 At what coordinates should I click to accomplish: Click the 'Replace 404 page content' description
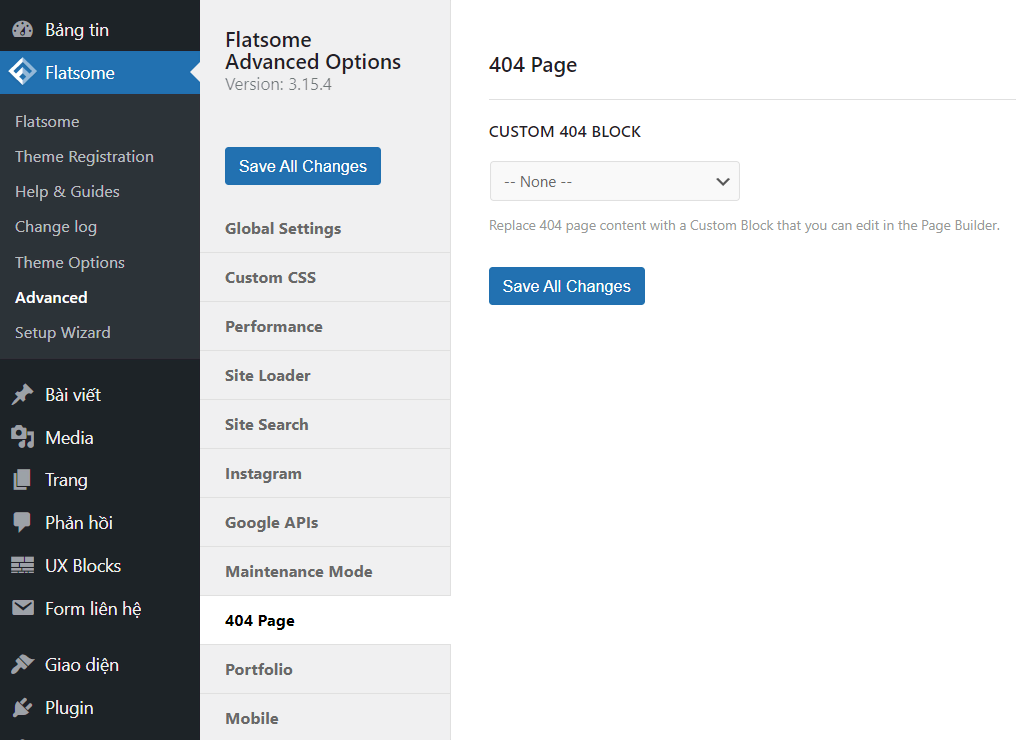[744, 225]
